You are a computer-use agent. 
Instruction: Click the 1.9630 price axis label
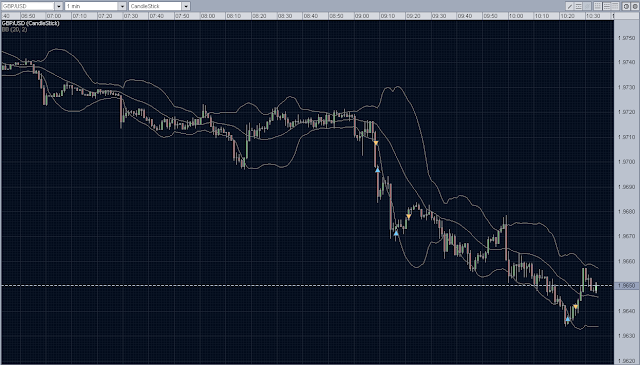[x=627, y=336]
